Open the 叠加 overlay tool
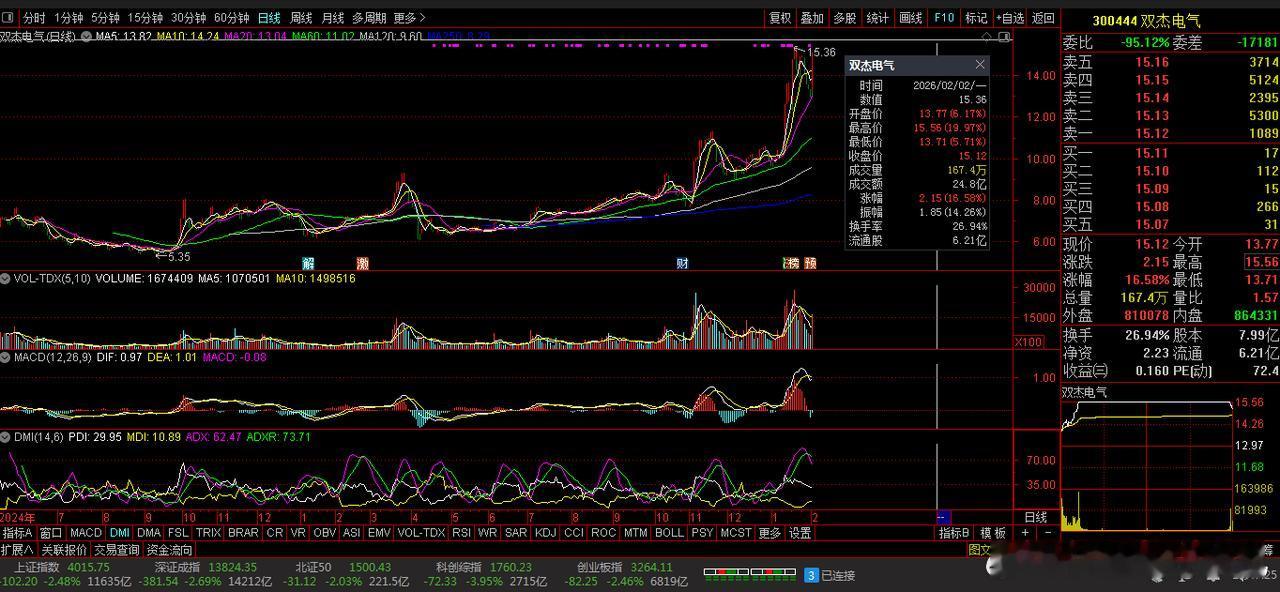The height and width of the screenshot is (592, 1280). coord(811,17)
